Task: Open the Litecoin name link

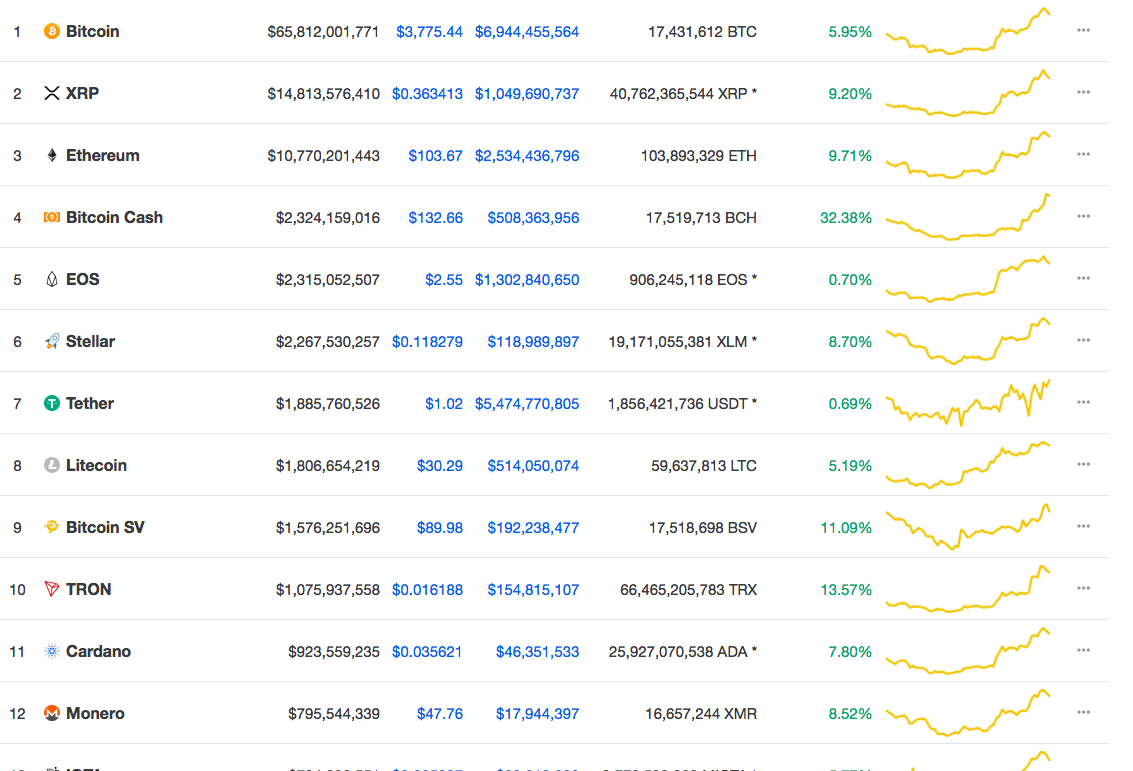Action: [x=96, y=465]
